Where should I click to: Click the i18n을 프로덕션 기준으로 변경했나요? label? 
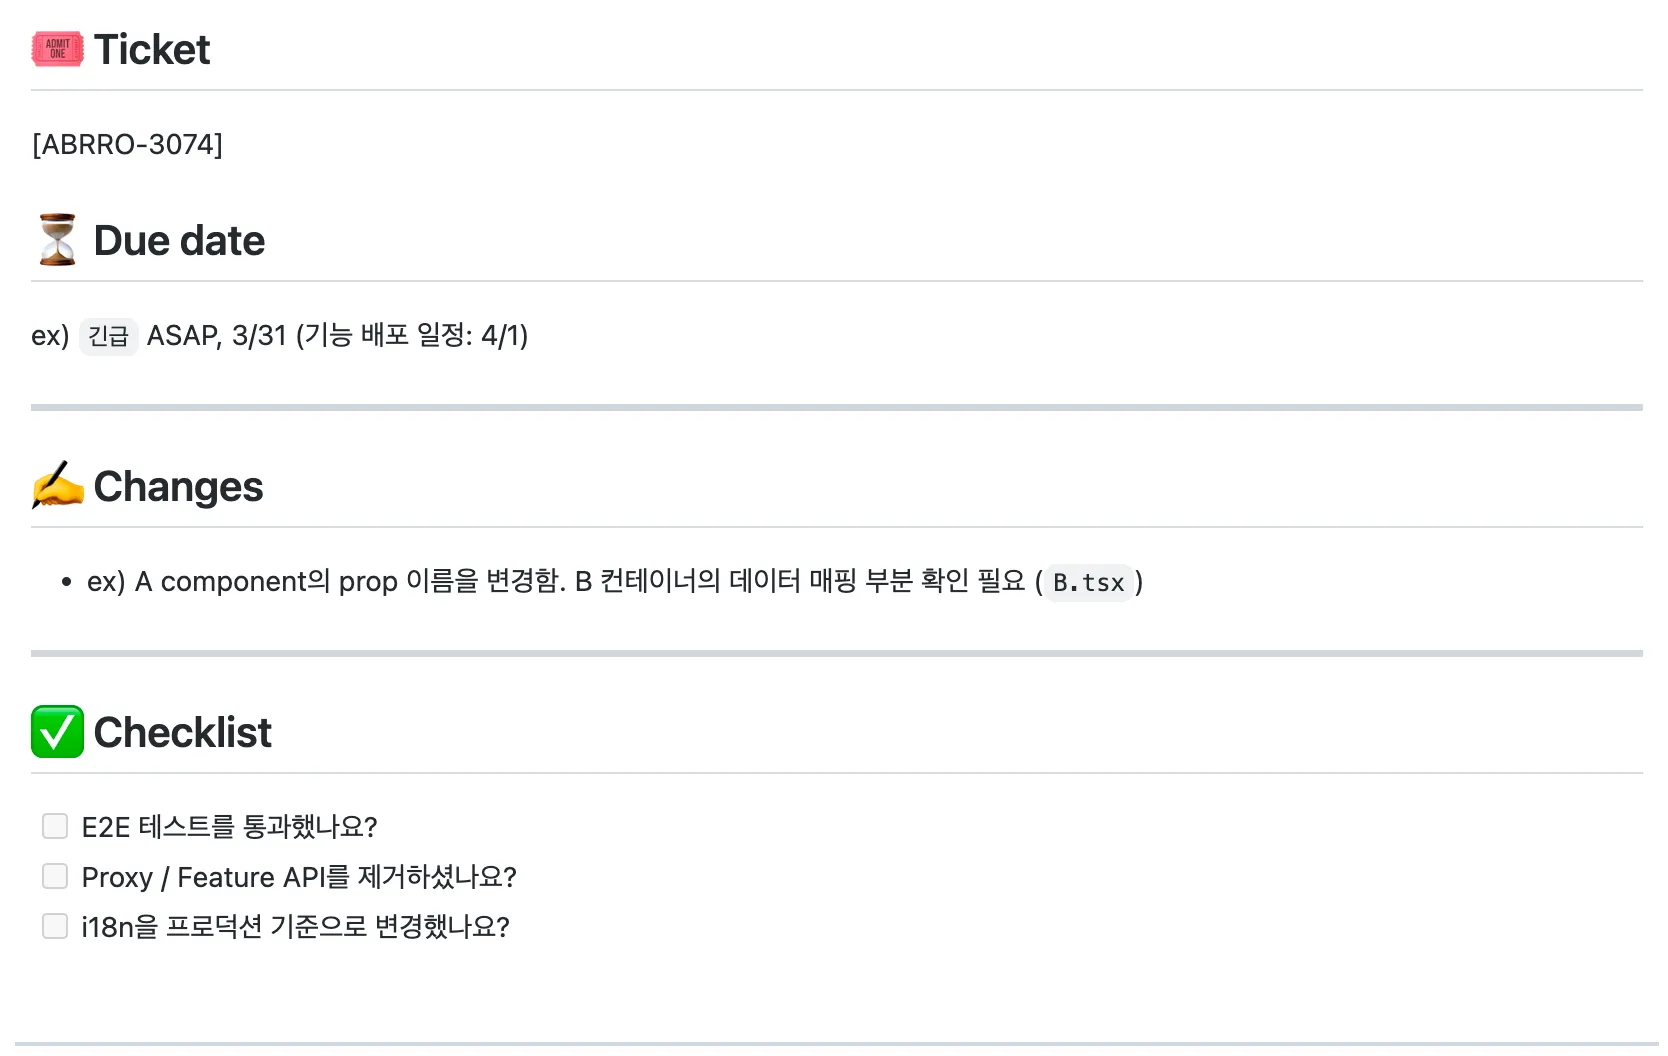coord(295,927)
